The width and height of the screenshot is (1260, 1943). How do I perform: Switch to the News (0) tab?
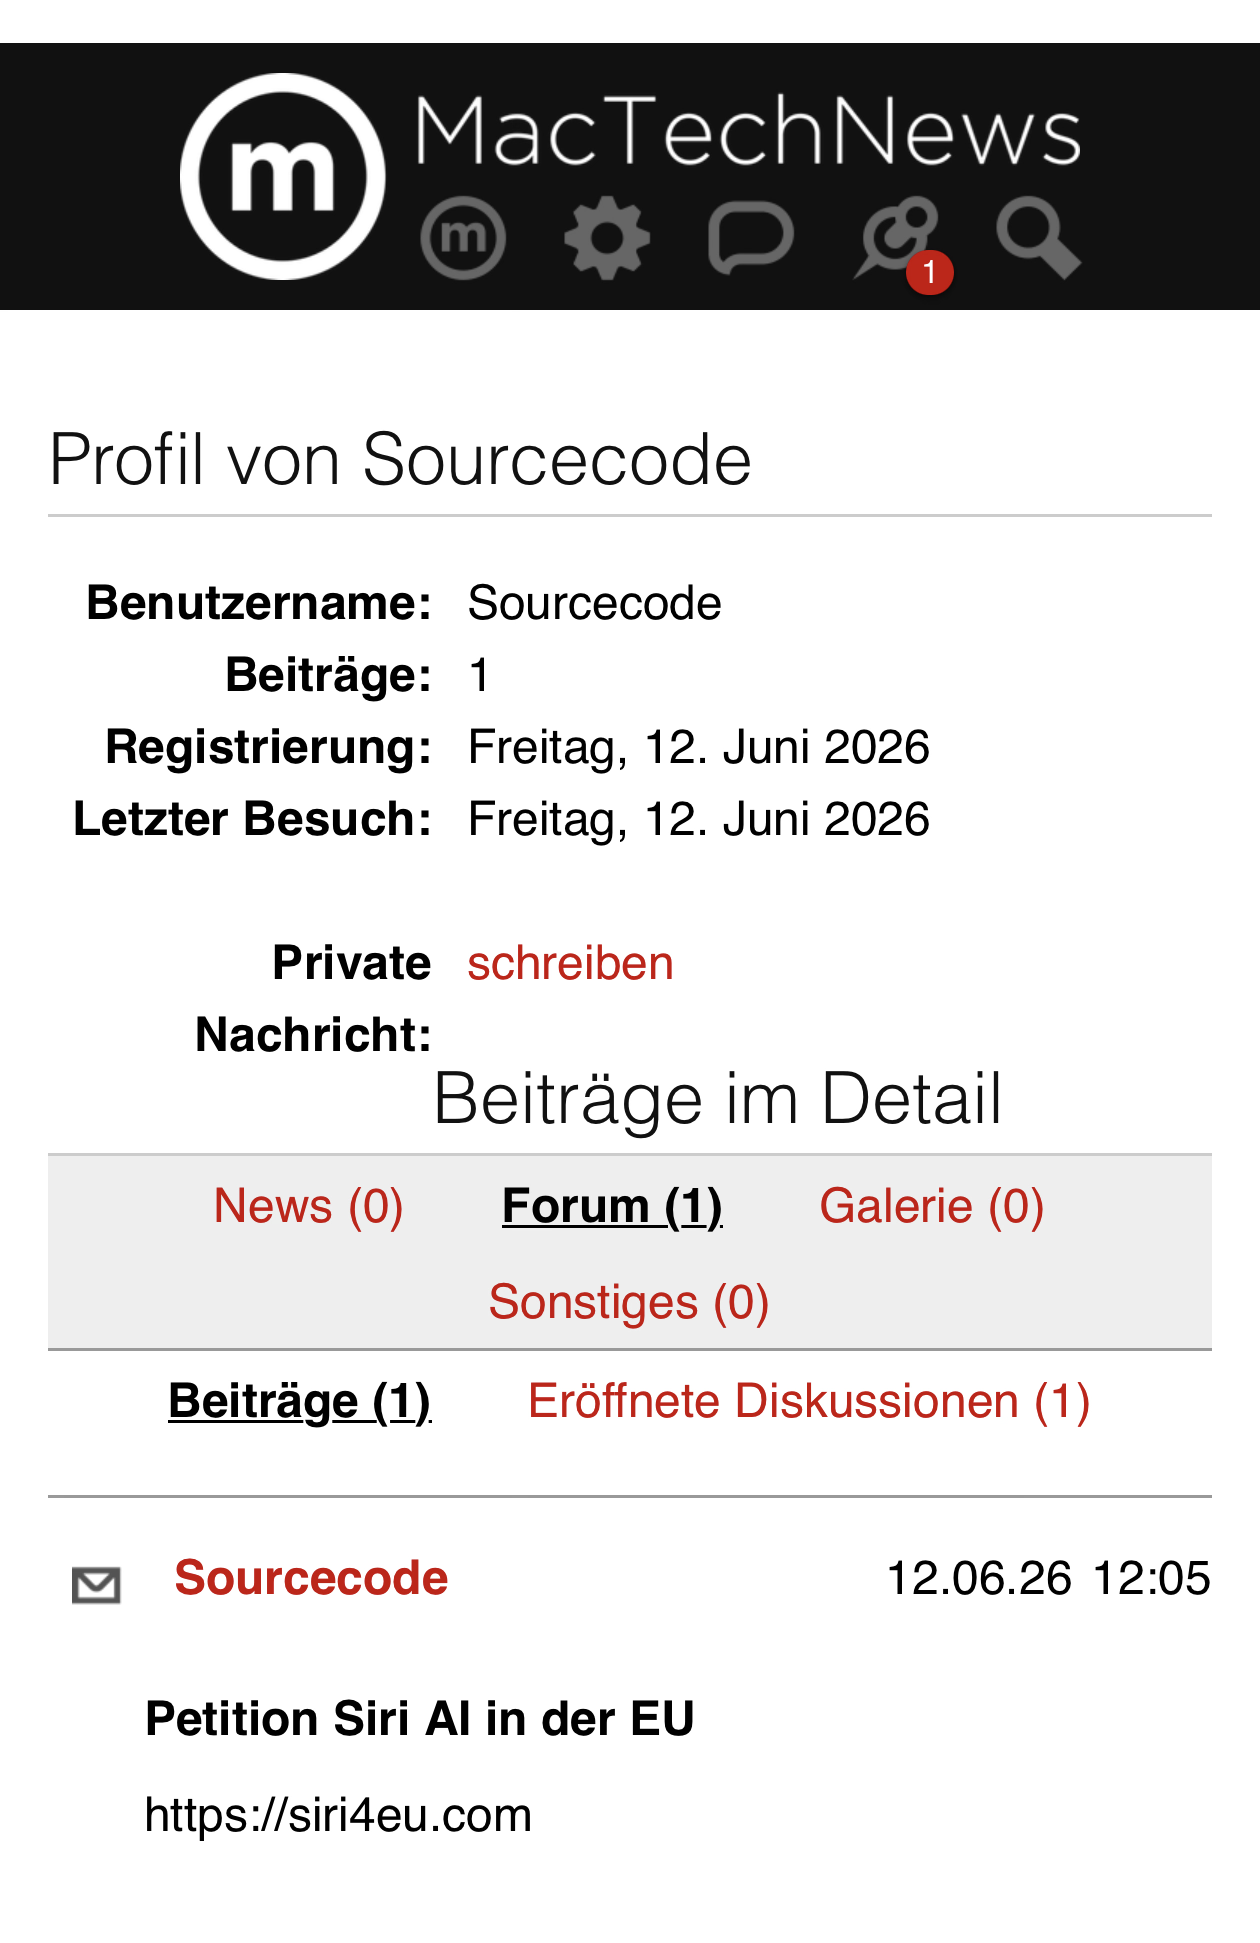(309, 1206)
